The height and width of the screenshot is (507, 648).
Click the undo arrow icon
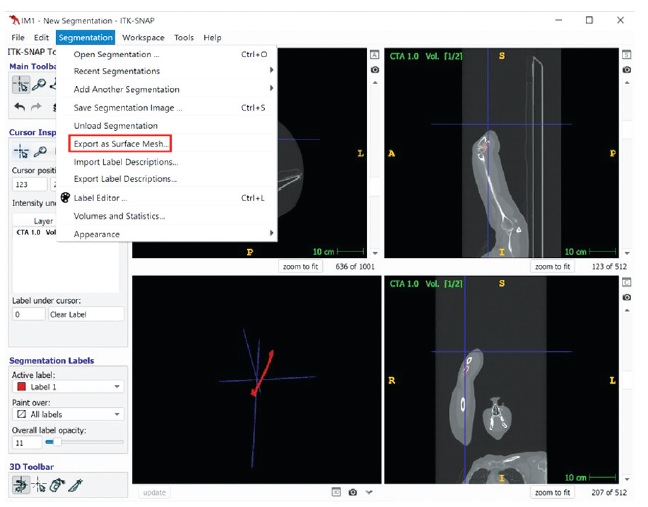coord(19,107)
